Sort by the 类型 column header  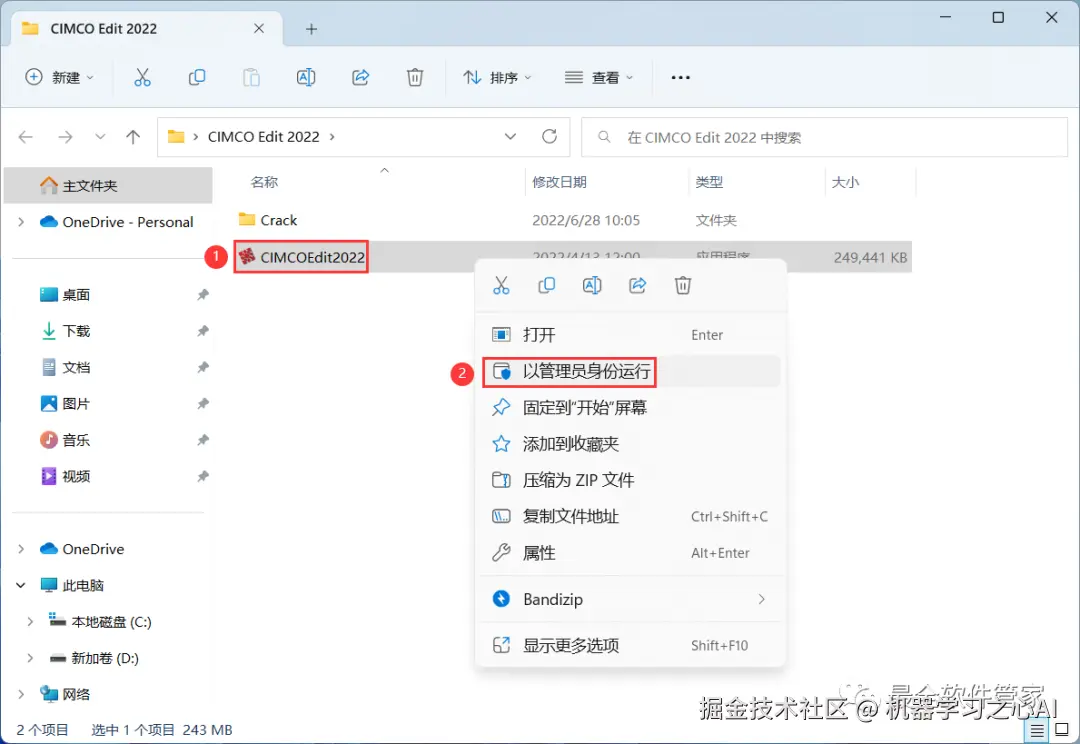[x=709, y=182]
